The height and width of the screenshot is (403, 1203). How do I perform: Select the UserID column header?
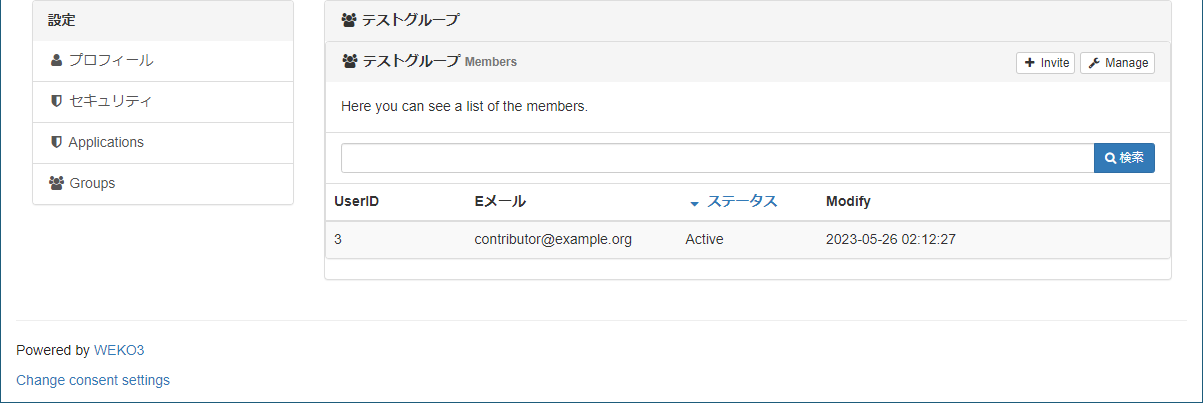356,201
